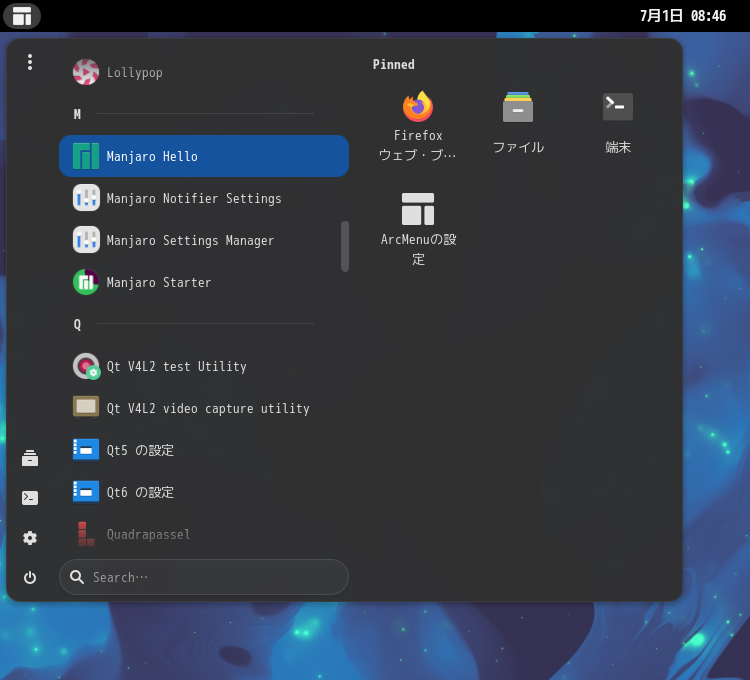Select the Manjaro Settings Manager label
Viewport: 750px width, 680px height.
[x=190, y=241]
